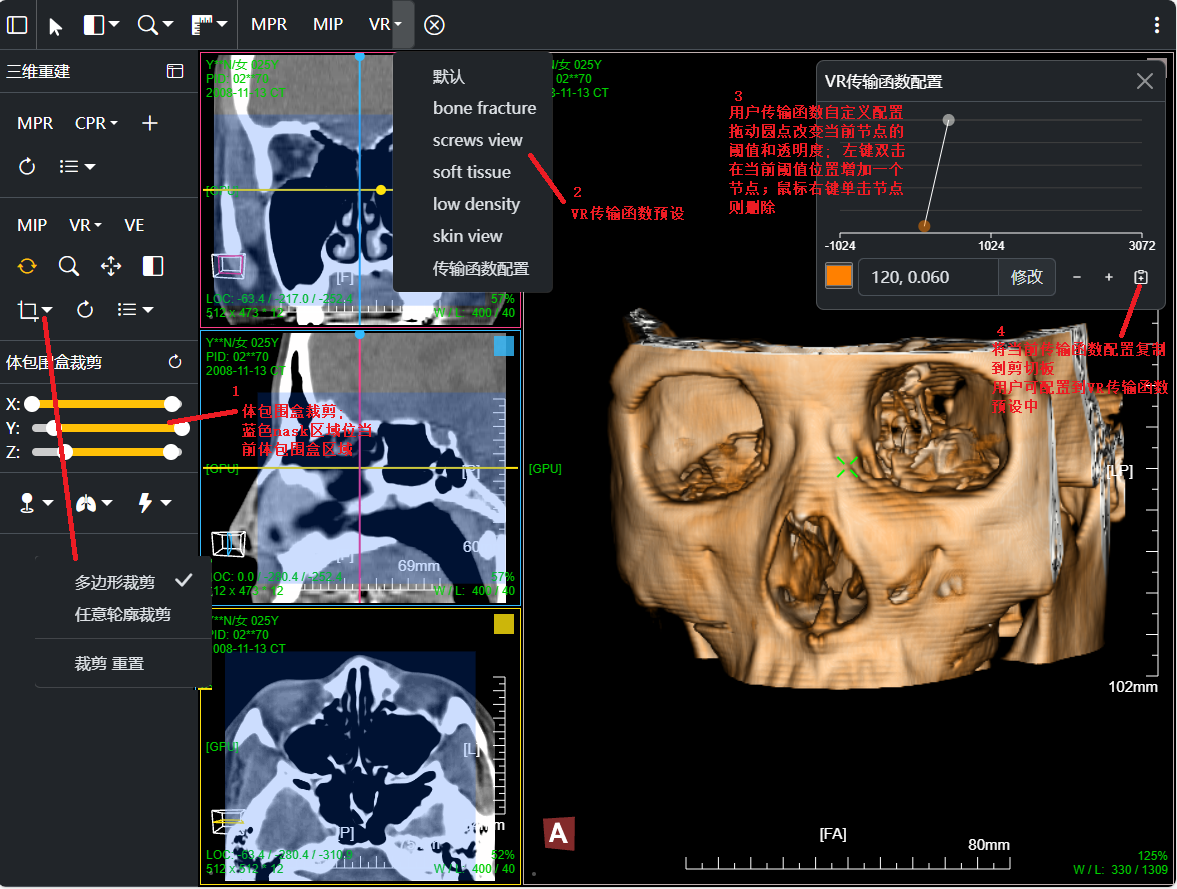Click the orange lower transfer function node
The image size is (1177, 889).
point(924,226)
